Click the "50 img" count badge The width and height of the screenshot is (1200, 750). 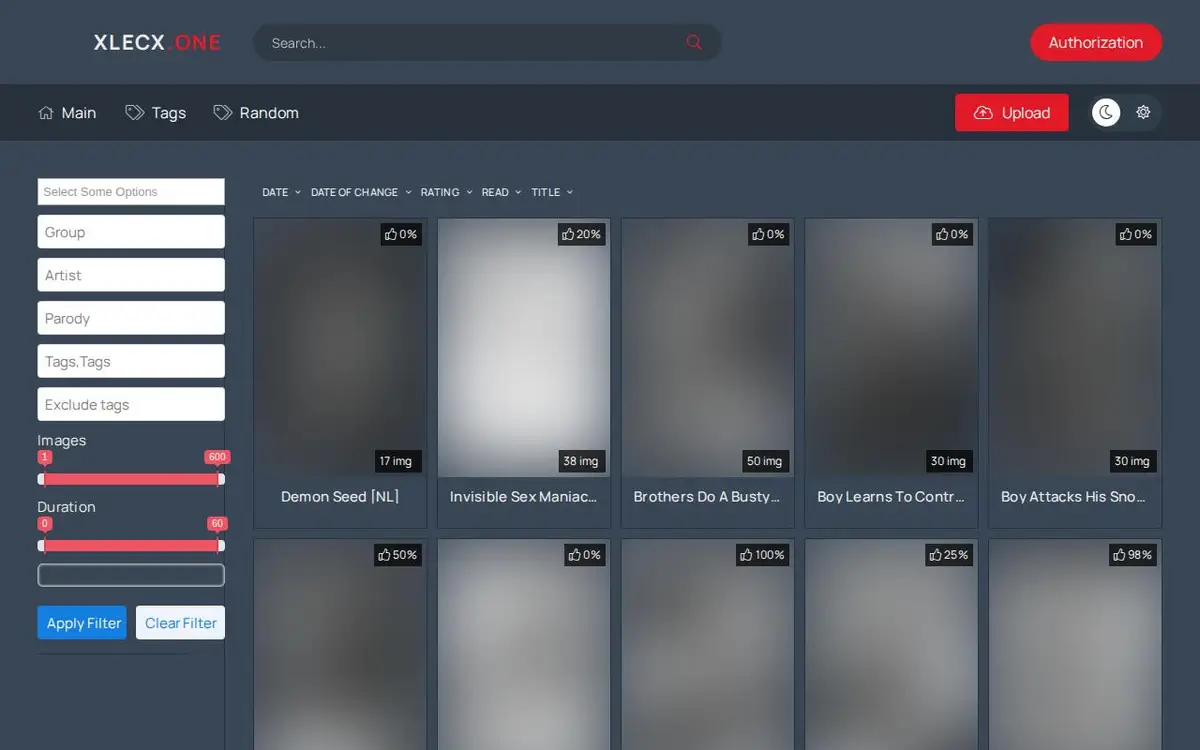[x=764, y=461]
